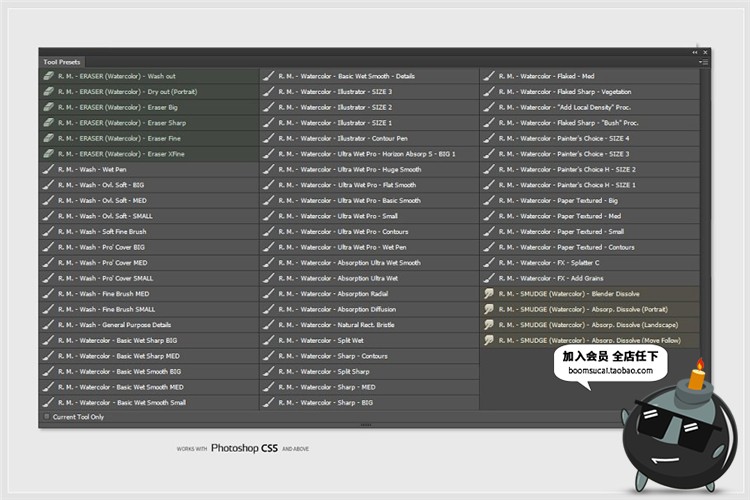The width and height of the screenshot is (750, 500).
Task: Open the Tool Presets panel flyout menu
Action: [703, 62]
